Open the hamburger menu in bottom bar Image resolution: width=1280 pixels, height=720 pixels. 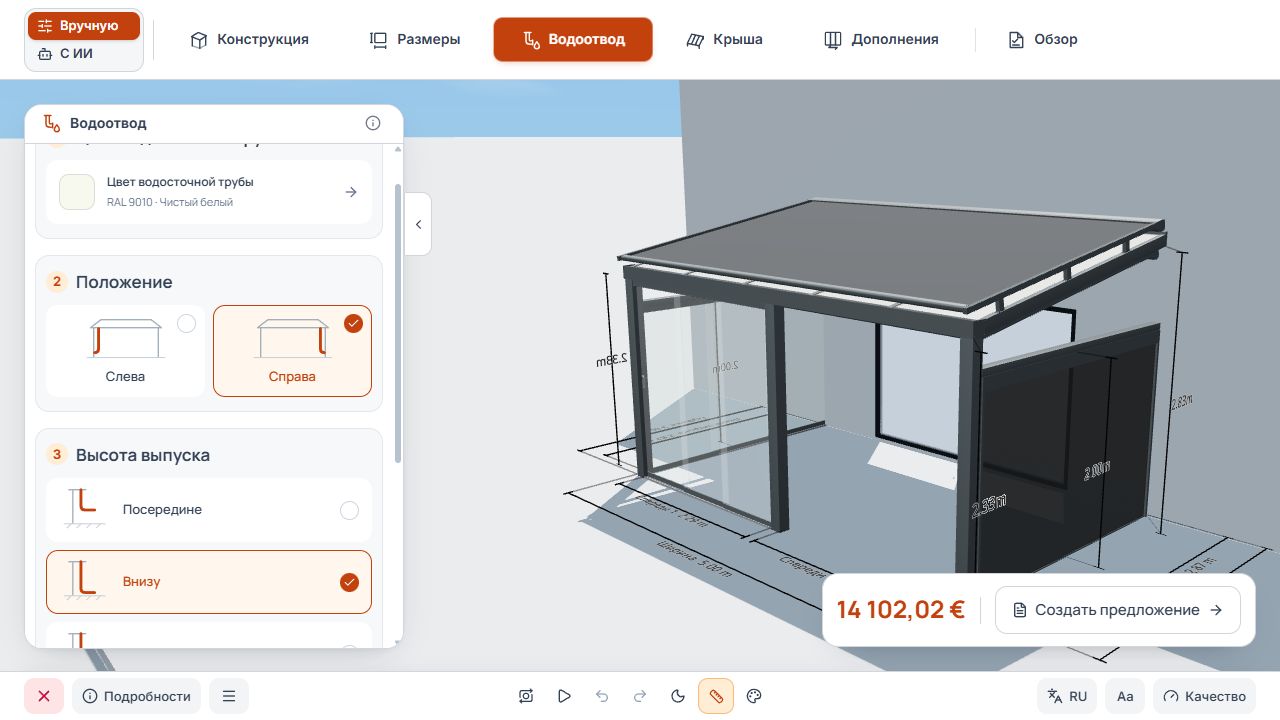point(229,696)
